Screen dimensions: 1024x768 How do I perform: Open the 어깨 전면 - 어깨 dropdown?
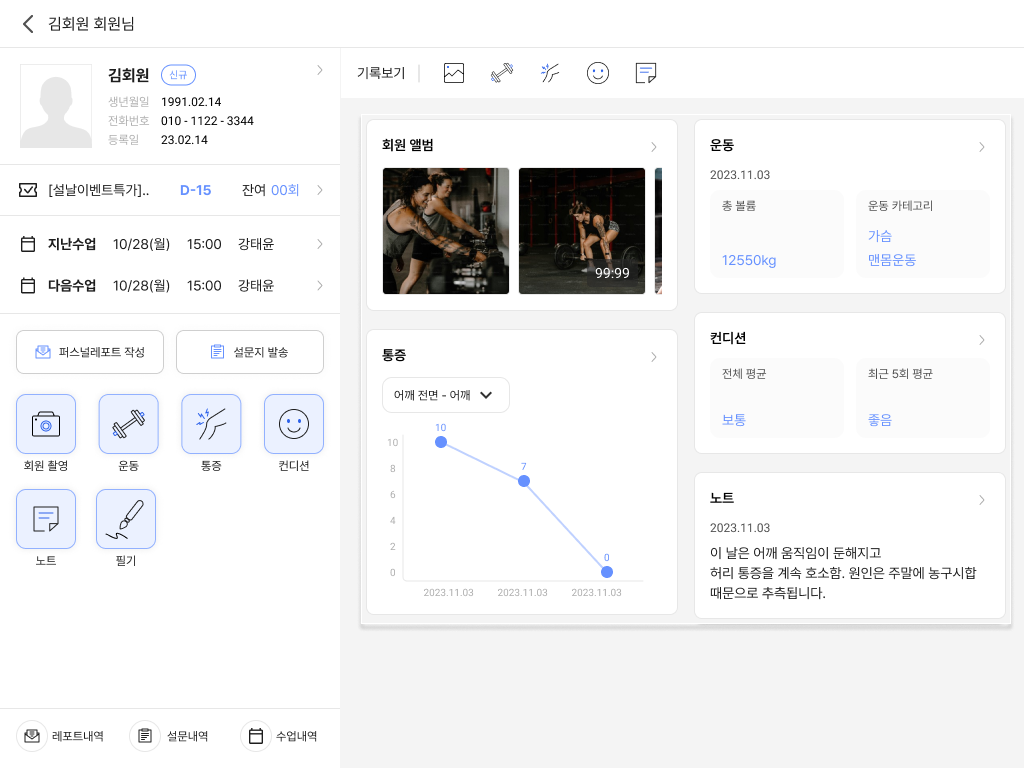click(445, 395)
